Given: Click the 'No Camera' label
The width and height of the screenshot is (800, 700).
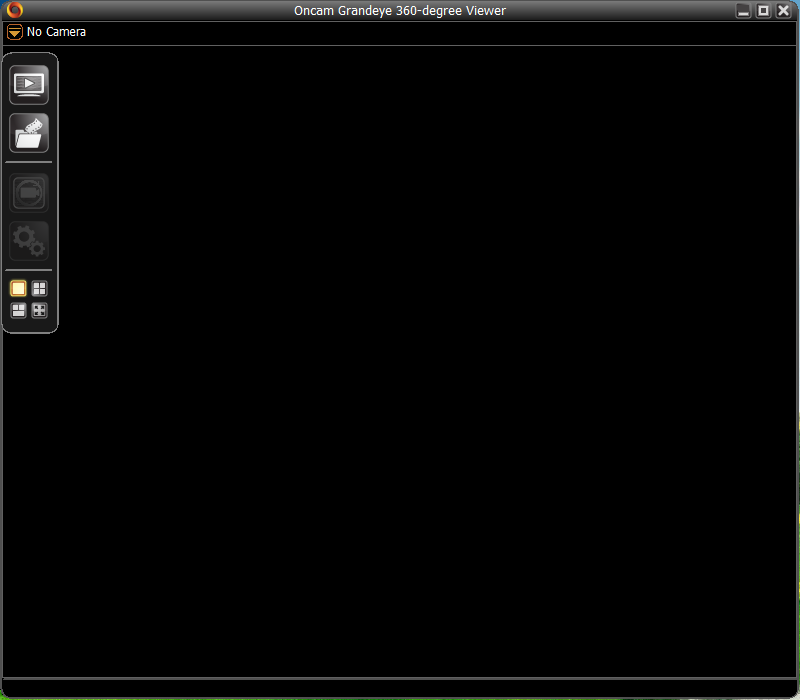Looking at the screenshot, I should click(56, 32).
